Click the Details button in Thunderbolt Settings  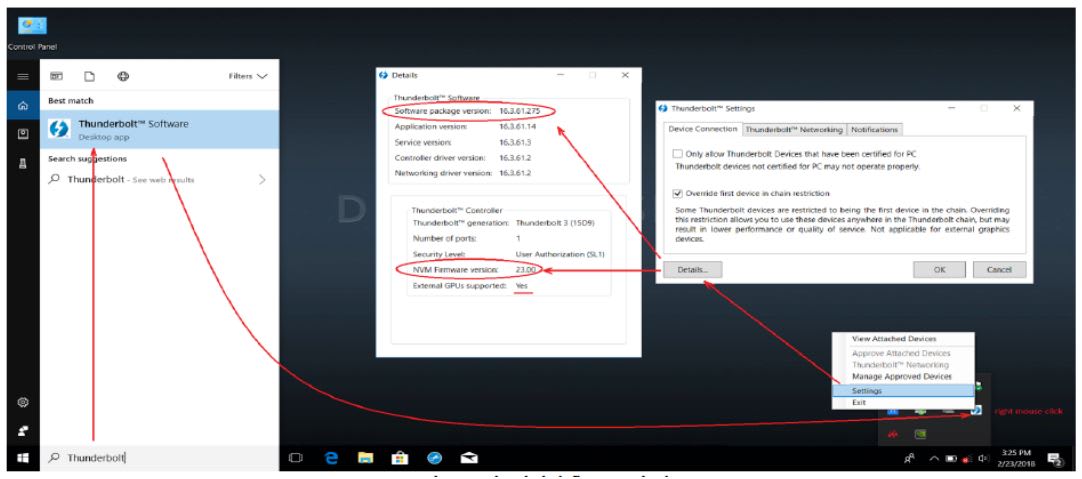pyautogui.click(x=693, y=269)
